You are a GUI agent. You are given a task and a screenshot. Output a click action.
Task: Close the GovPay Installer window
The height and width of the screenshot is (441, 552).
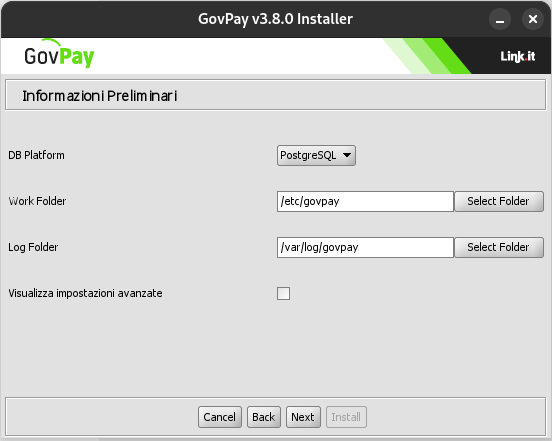(533, 19)
